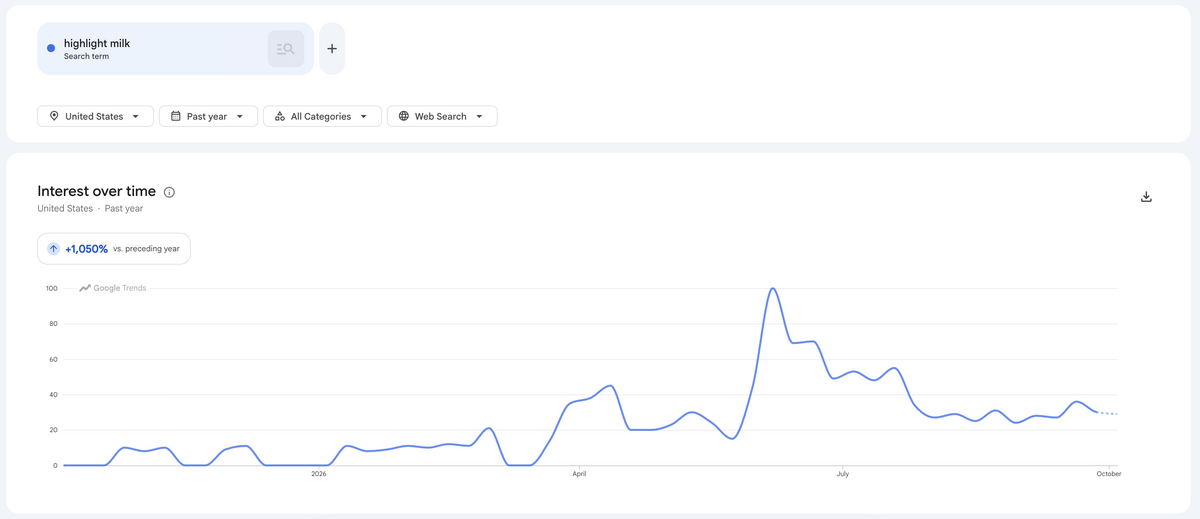
Task: Open the Web Search type dropdown
Action: click(x=442, y=116)
